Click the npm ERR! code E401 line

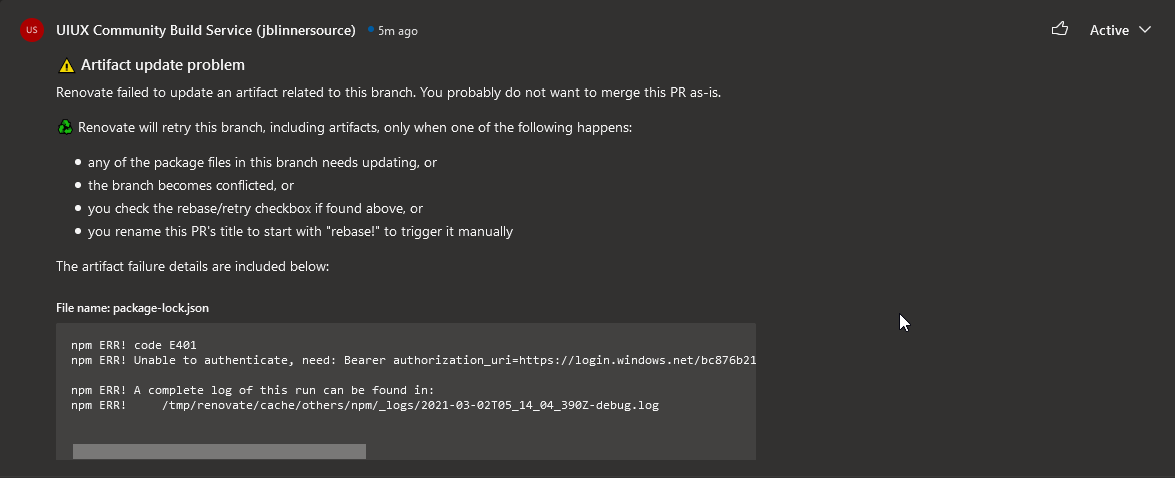pyautogui.click(x=133, y=345)
